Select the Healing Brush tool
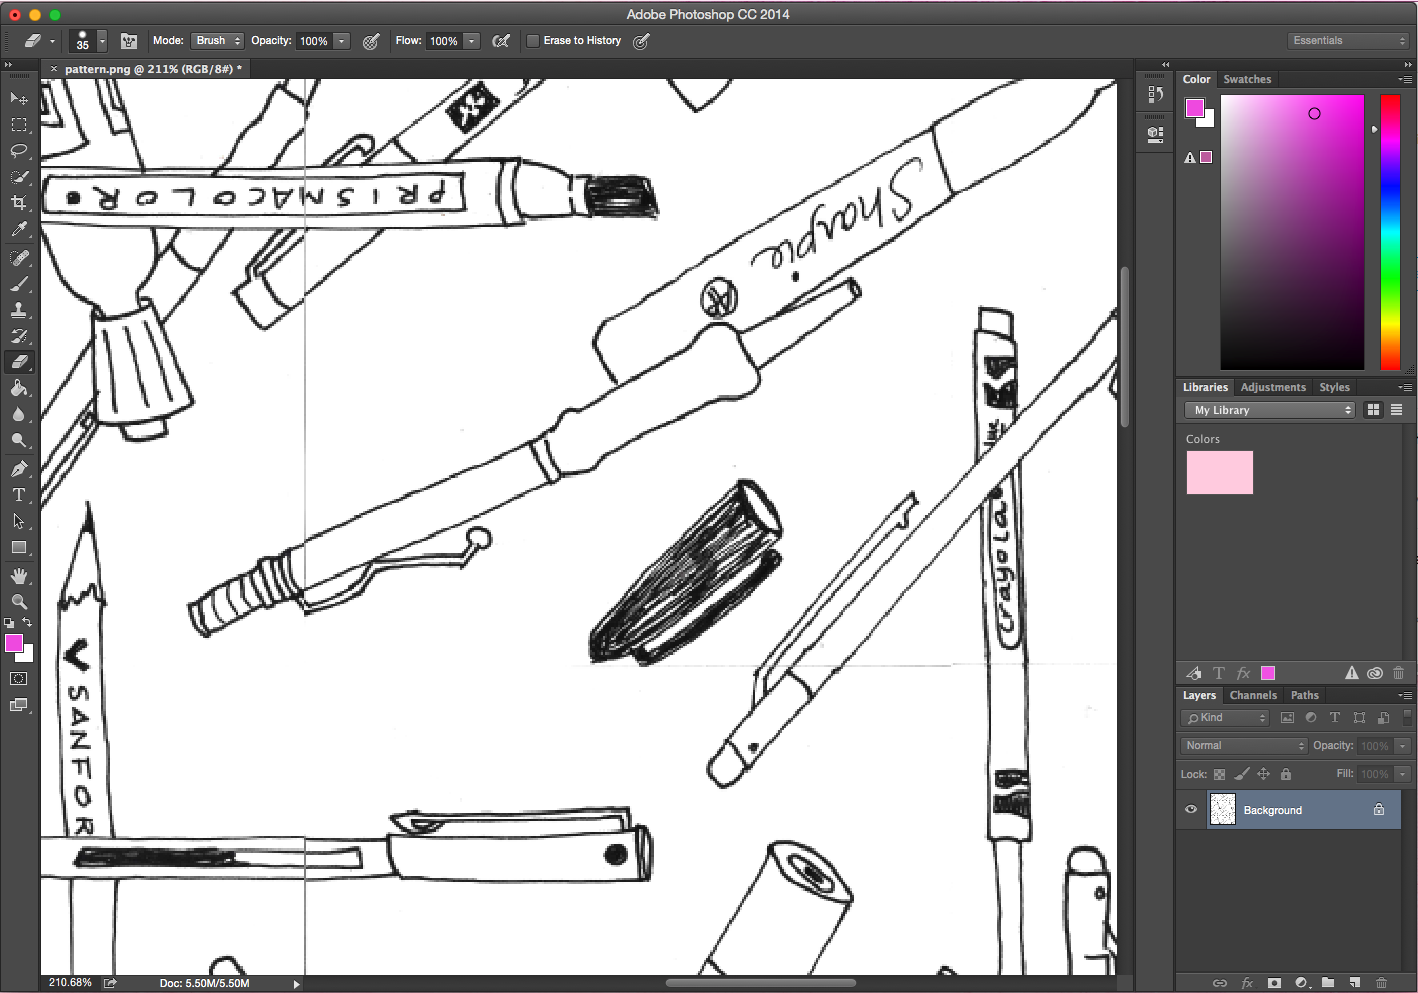 [x=19, y=256]
